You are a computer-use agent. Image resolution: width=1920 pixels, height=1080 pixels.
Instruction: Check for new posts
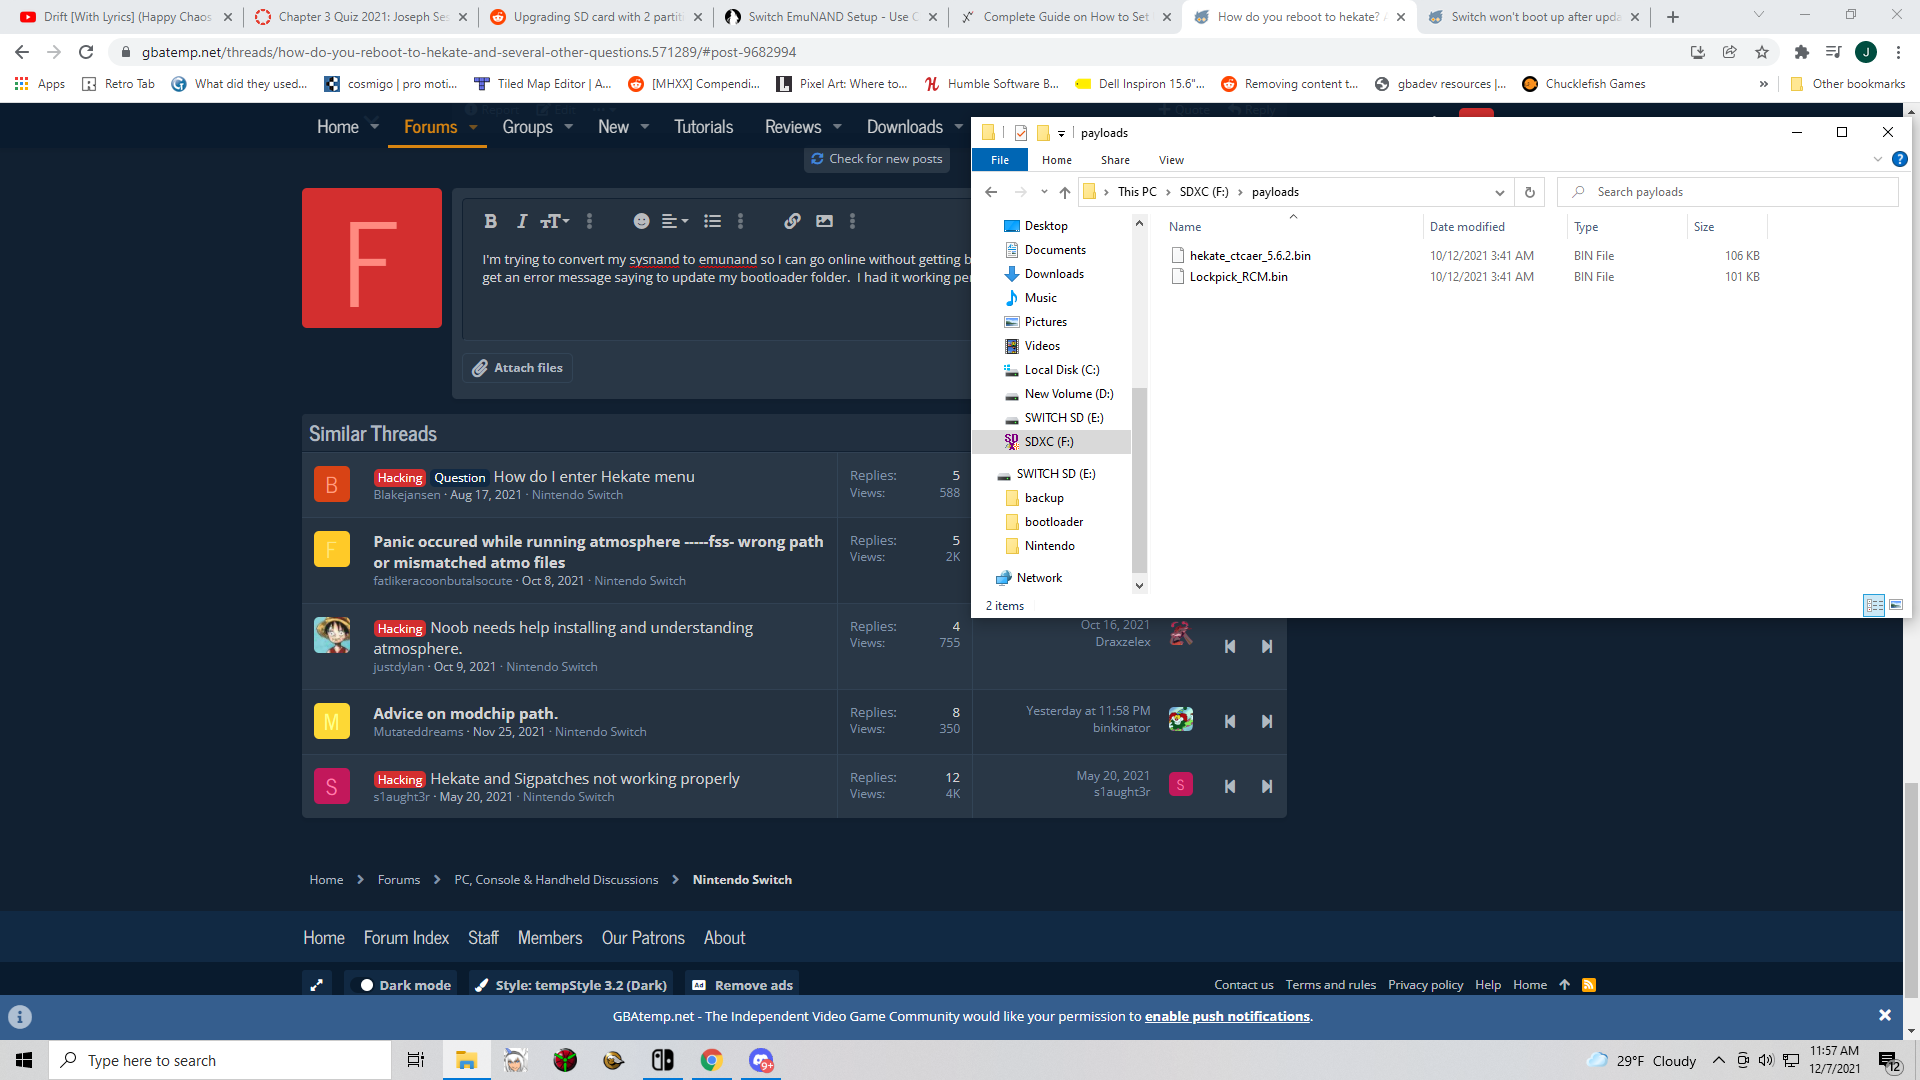pos(877,159)
